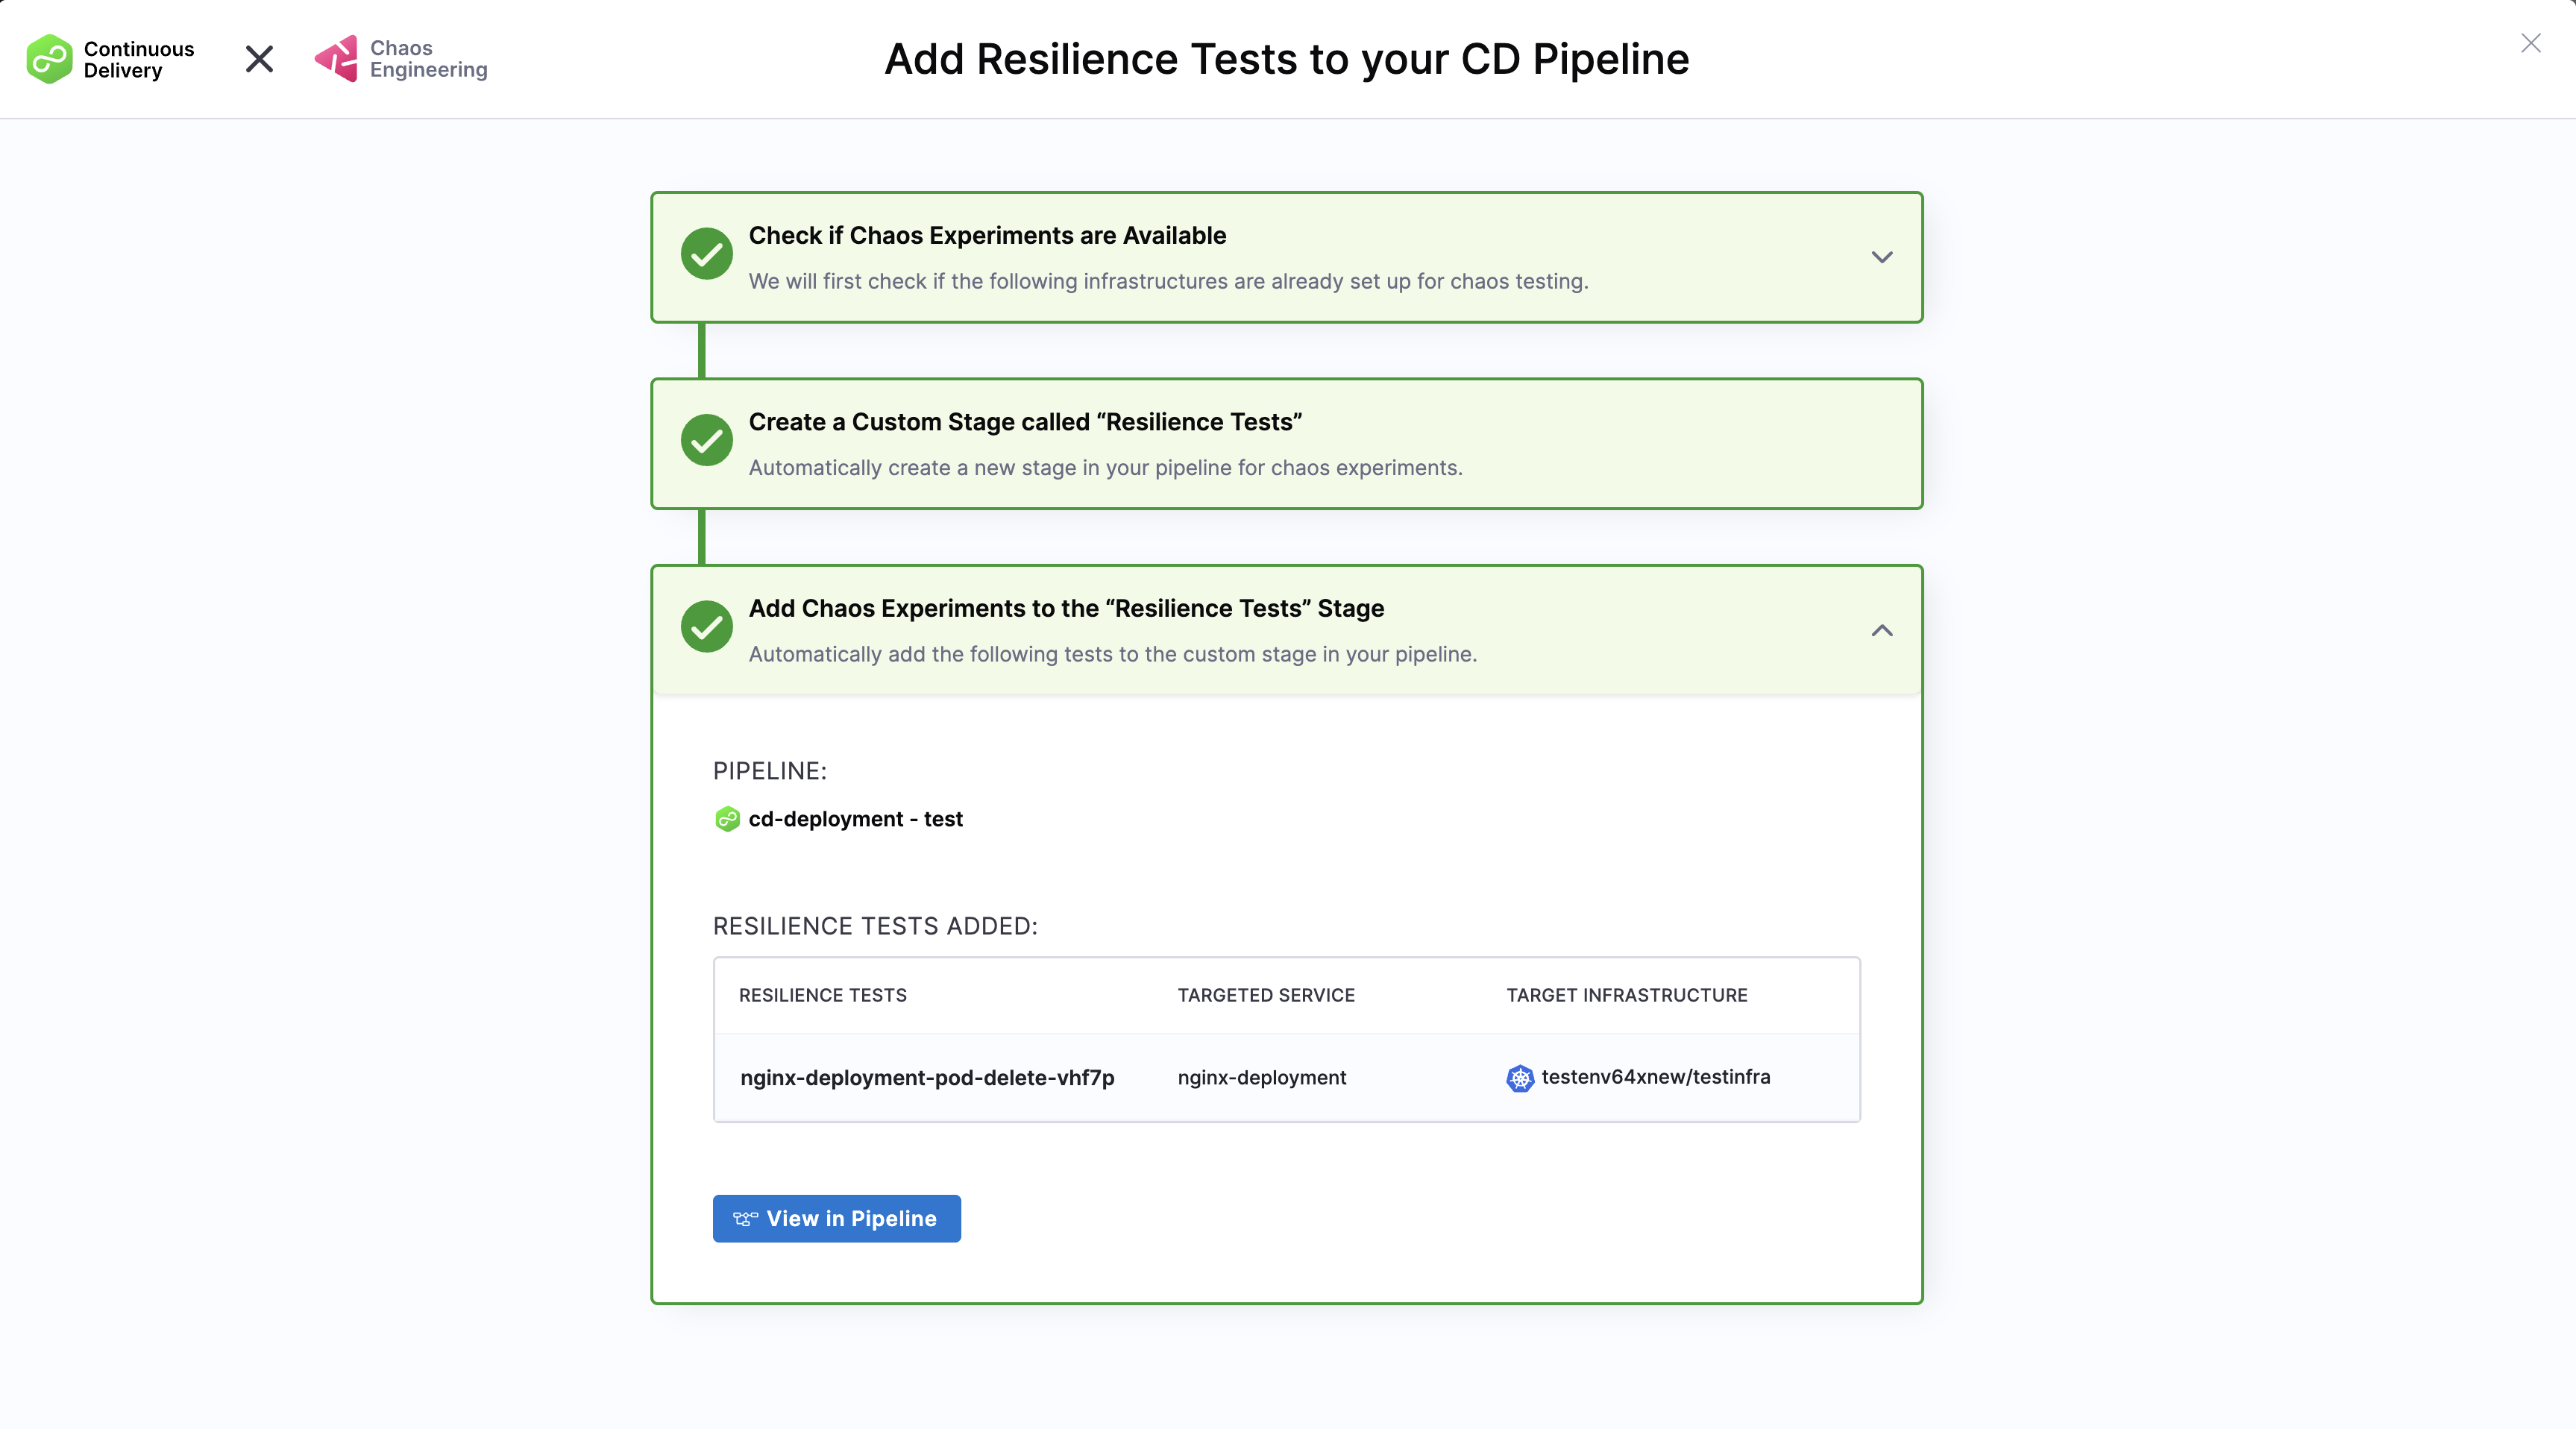
Task: Click the checkmark icon on Create a Custom Stage step
Action: [706, 440]
